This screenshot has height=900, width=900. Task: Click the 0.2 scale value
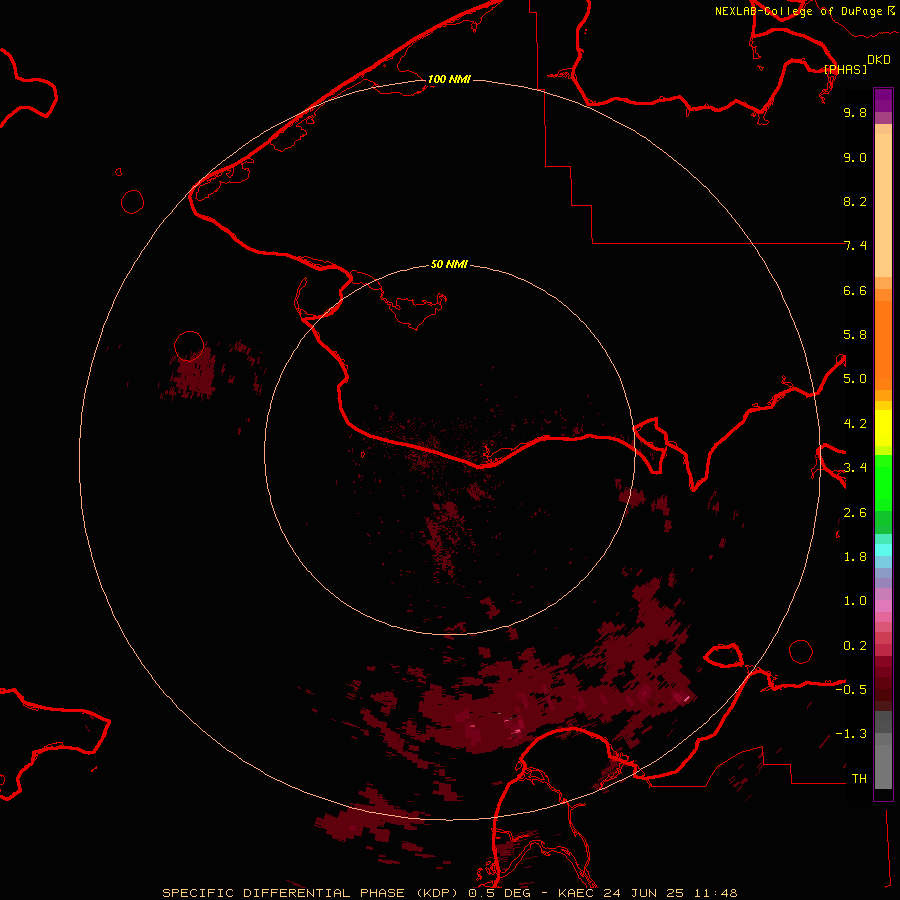click(x=855, y=646)
